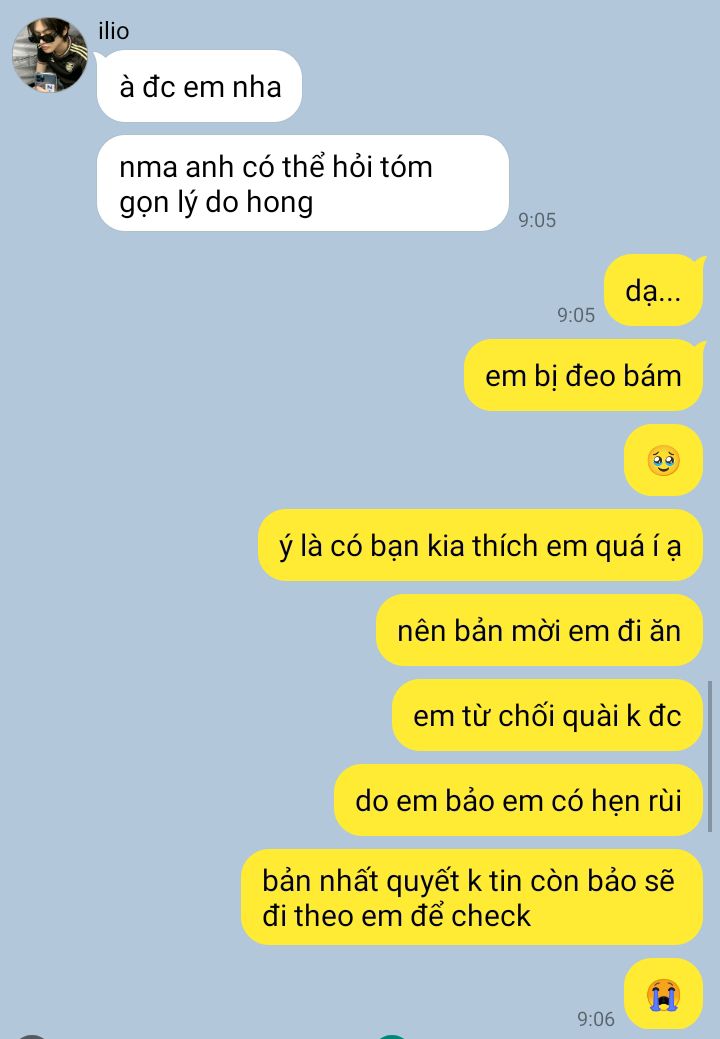Image resolution: width=720 pixels, height=1039 pixels.
Task: Select the 'dạ...' reply bubble
Action: click(x=653, y=290)
